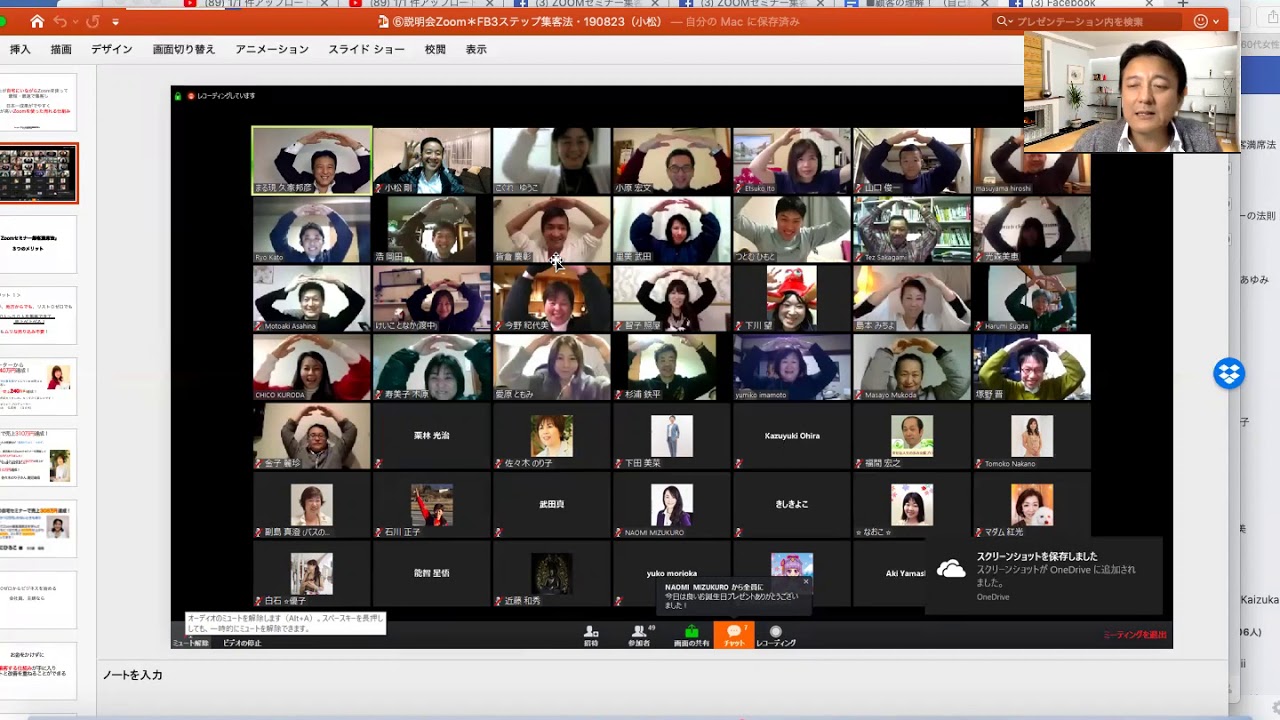Click the OneDrive screenshot saved notification

pos(1044,576)
